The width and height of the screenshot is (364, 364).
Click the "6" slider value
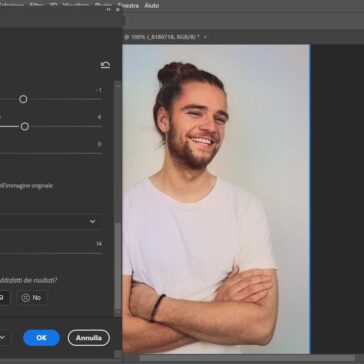click(x=99, y=117)
